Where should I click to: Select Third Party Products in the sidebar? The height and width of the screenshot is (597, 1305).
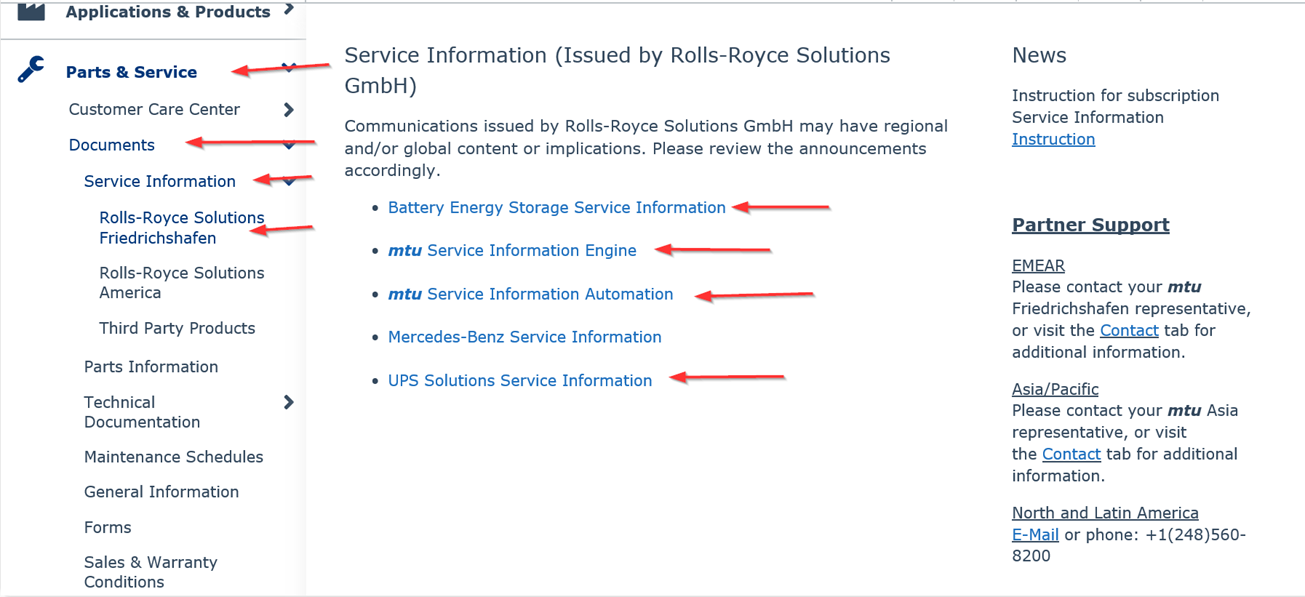177,328
